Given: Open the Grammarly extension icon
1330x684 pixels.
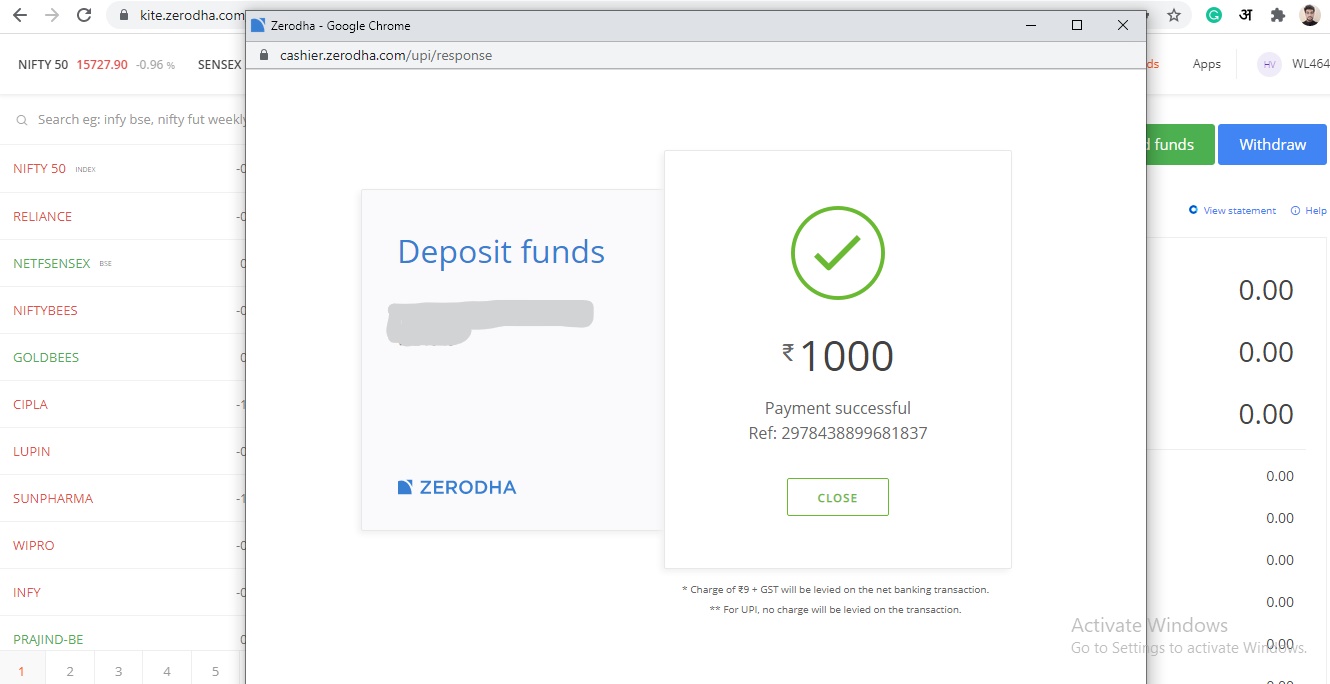Looking at the screenshot, I should coord(1213,15).
